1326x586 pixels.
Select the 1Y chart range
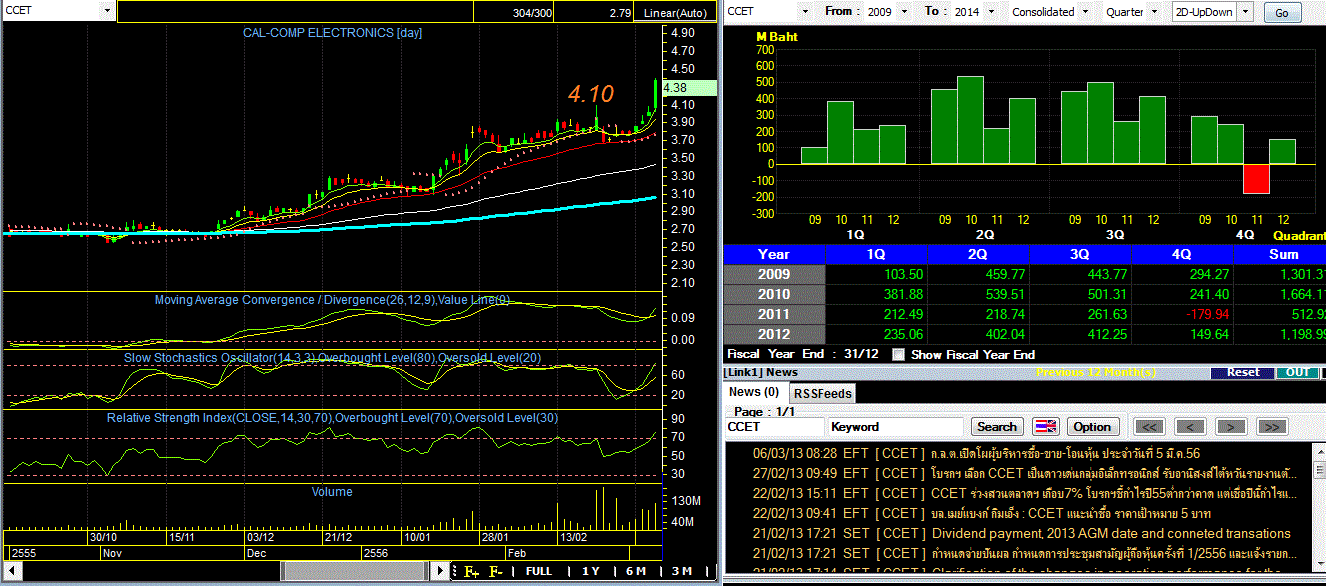(591, 571)
